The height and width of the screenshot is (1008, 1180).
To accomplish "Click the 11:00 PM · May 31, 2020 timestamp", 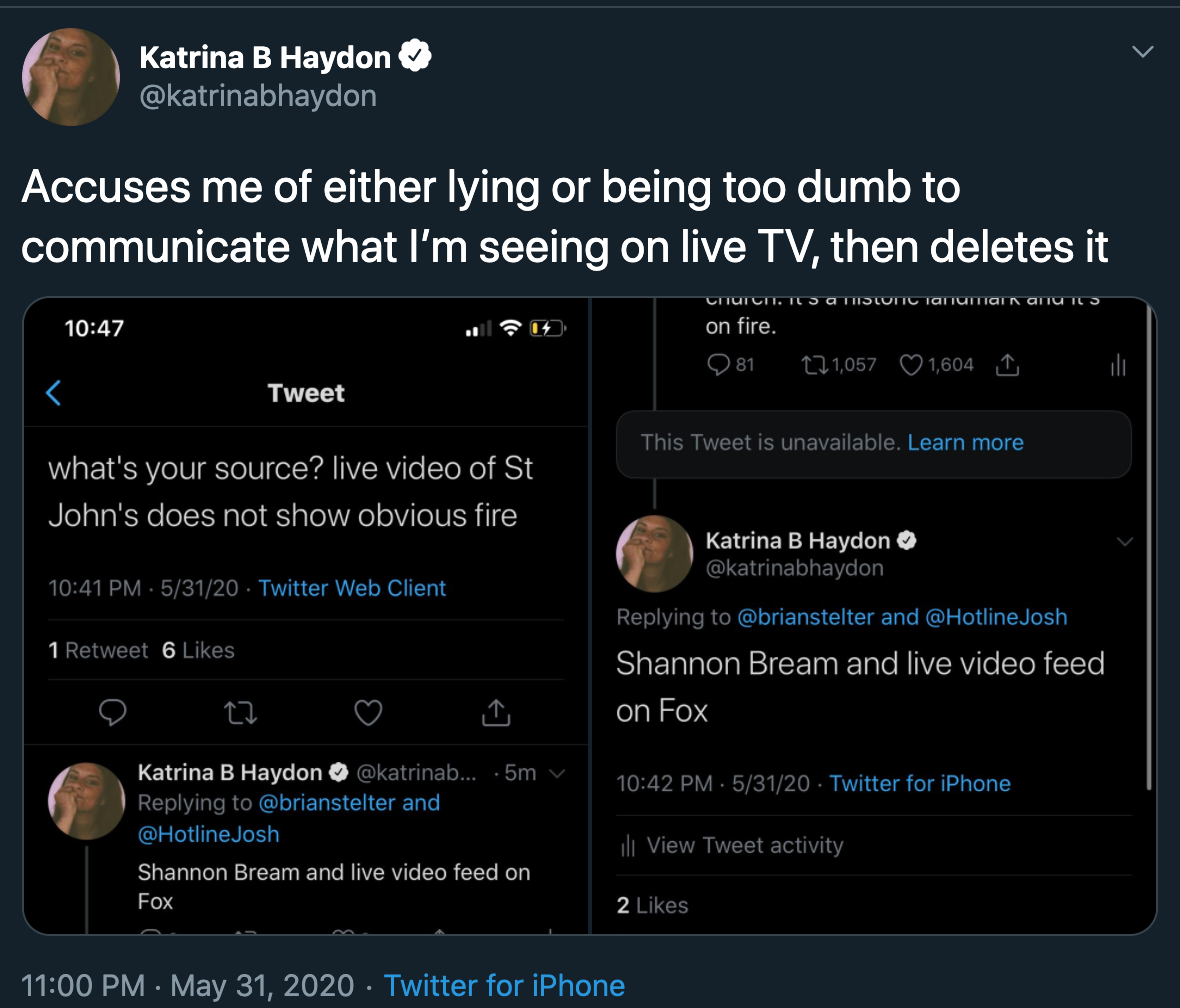I will tap(187, 986).
